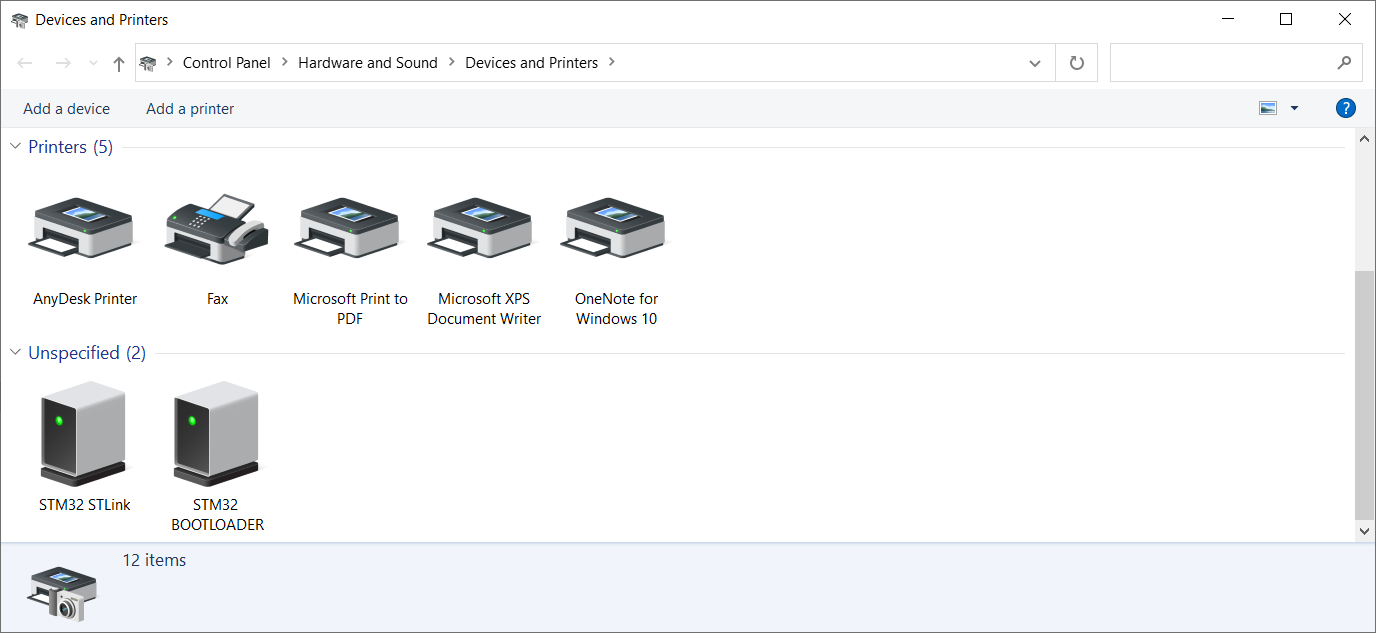Click the AnyDesk Printer label text

85,298
